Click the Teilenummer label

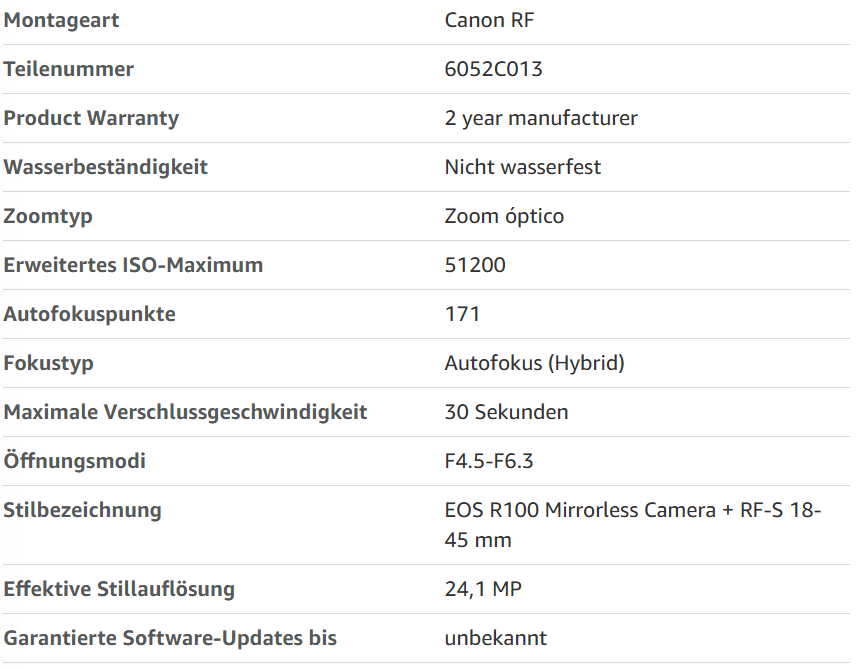click(x=68, y=69)
